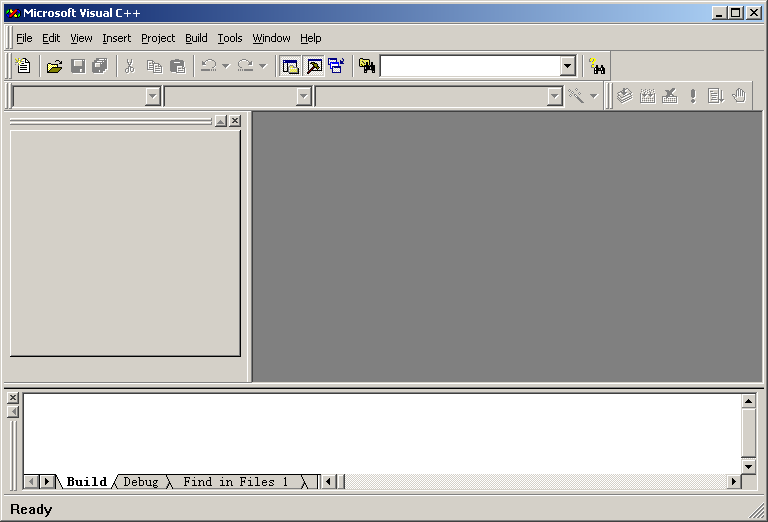Click output horizontal scrollbar right arrow
The width and height of the screenshot is (768, 522).
(x=734, y=482)
